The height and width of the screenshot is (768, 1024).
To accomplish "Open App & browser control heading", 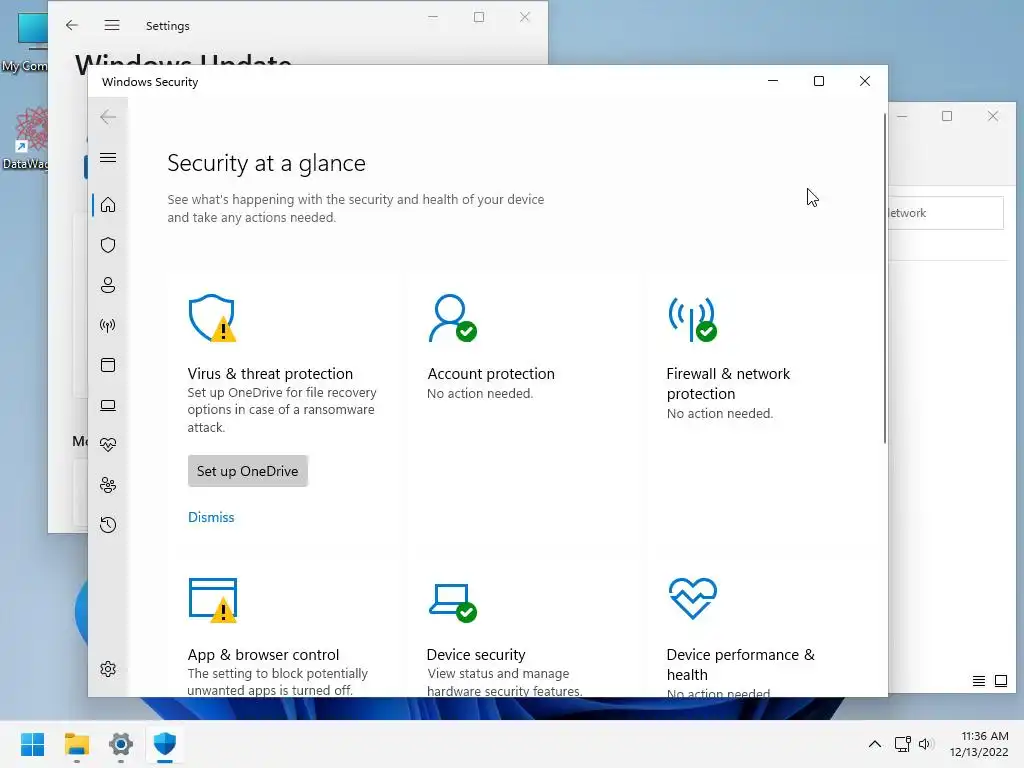I will point(263,654).
